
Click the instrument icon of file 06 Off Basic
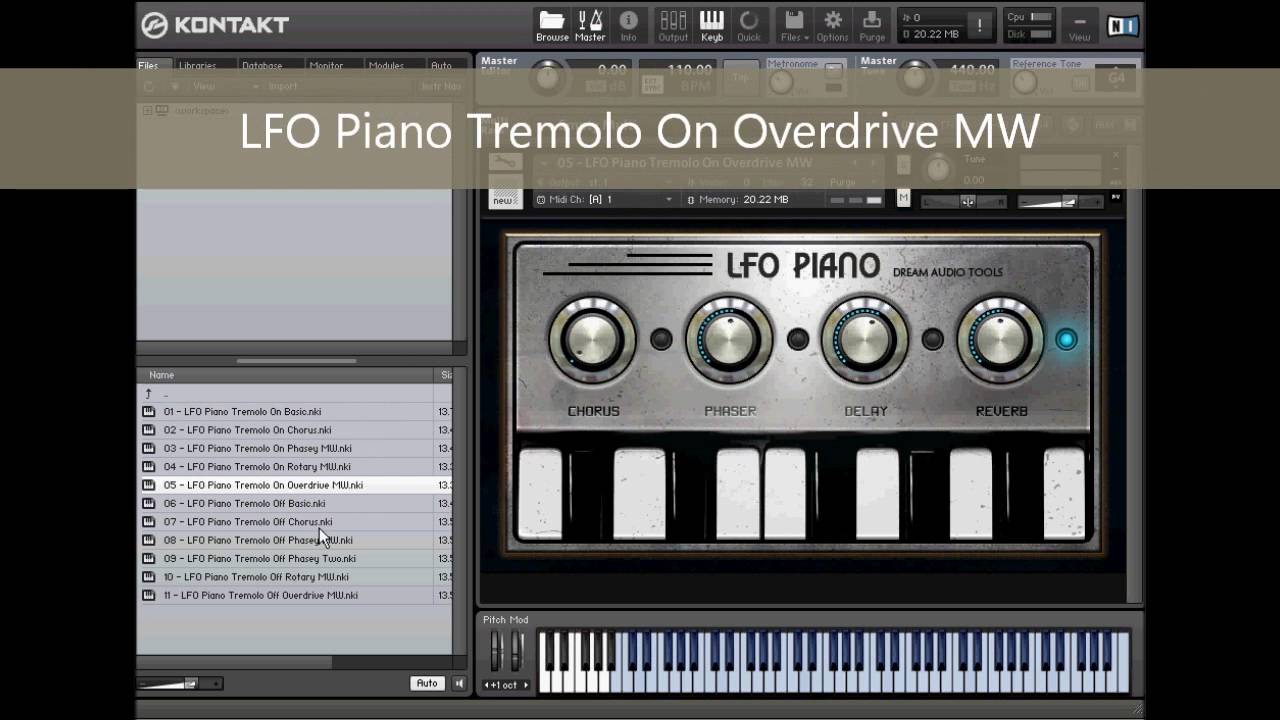tap(149, 503)
